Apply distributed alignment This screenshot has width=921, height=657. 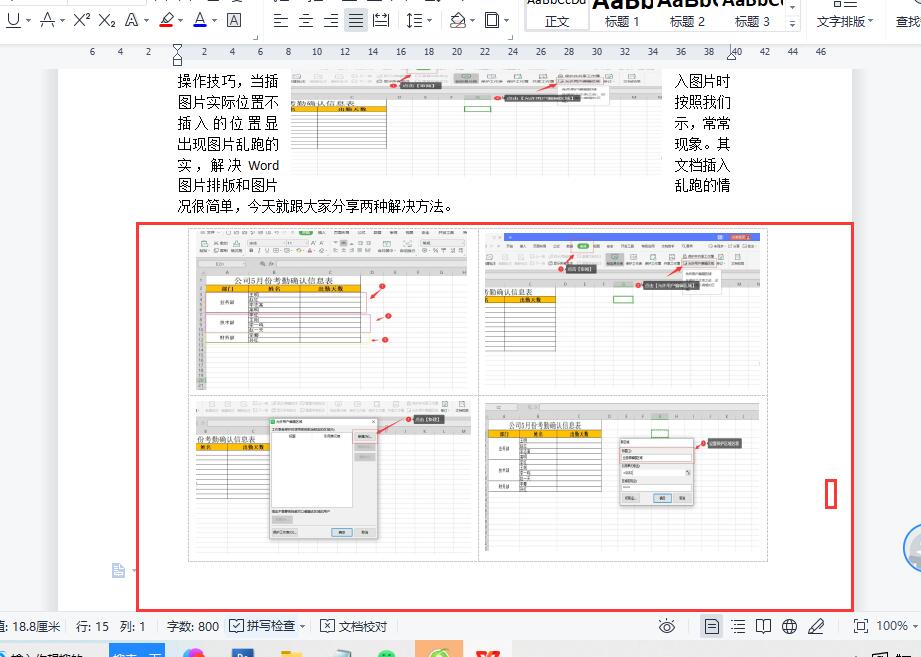[x=381, y=21]
